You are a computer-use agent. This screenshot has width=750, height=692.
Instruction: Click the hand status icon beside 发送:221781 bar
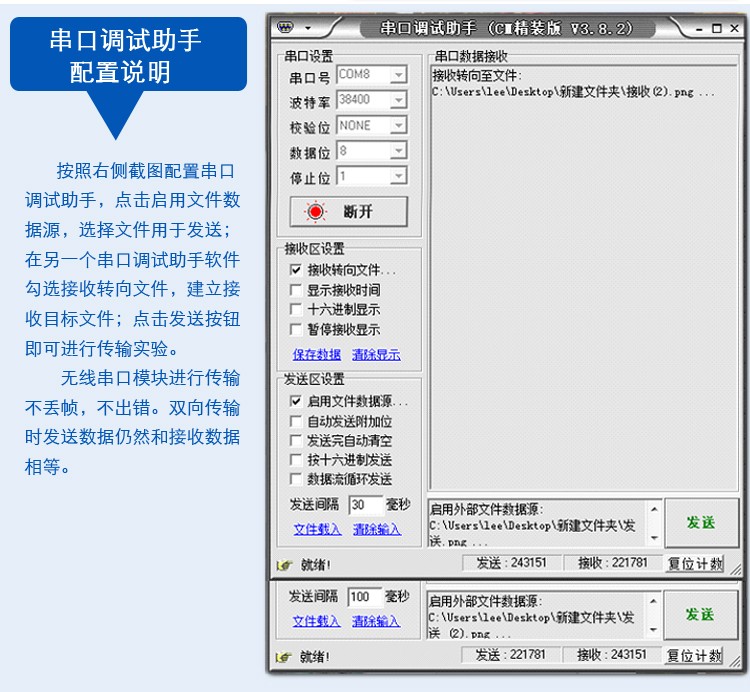tap(284, 657)
